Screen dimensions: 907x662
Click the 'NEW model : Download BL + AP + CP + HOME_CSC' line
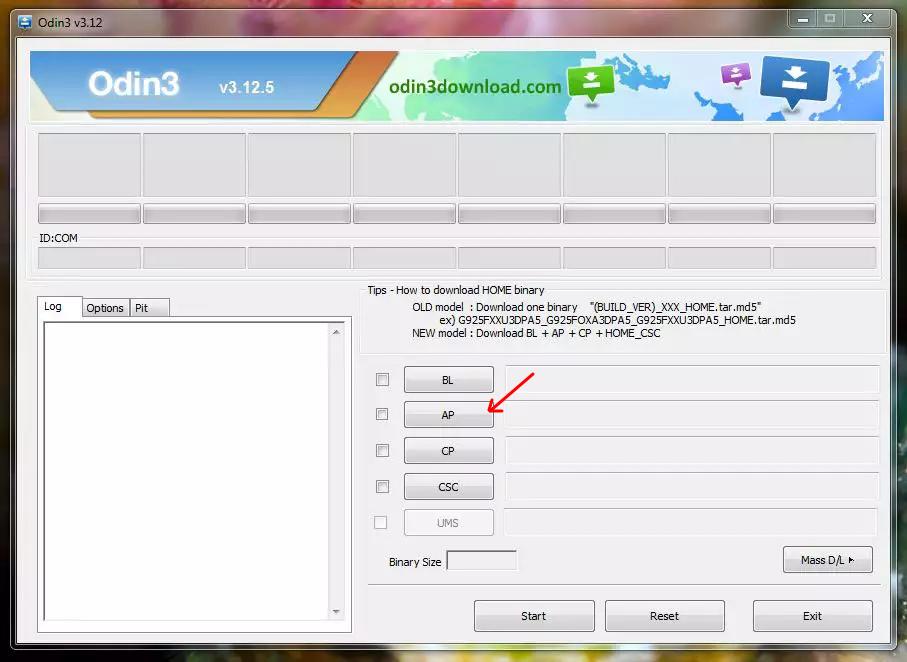click(x=536, y=333)
